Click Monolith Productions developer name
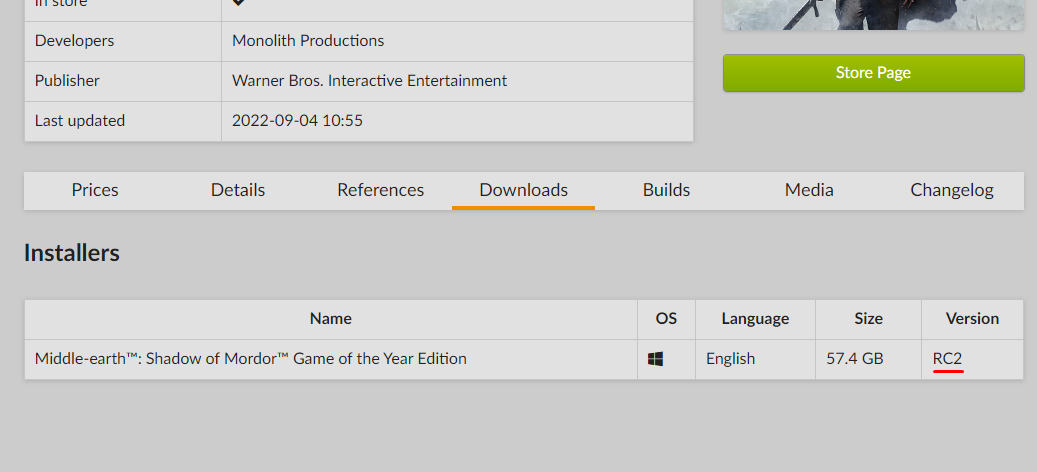Screen dimensions: 1037x472 pos(308,41)
